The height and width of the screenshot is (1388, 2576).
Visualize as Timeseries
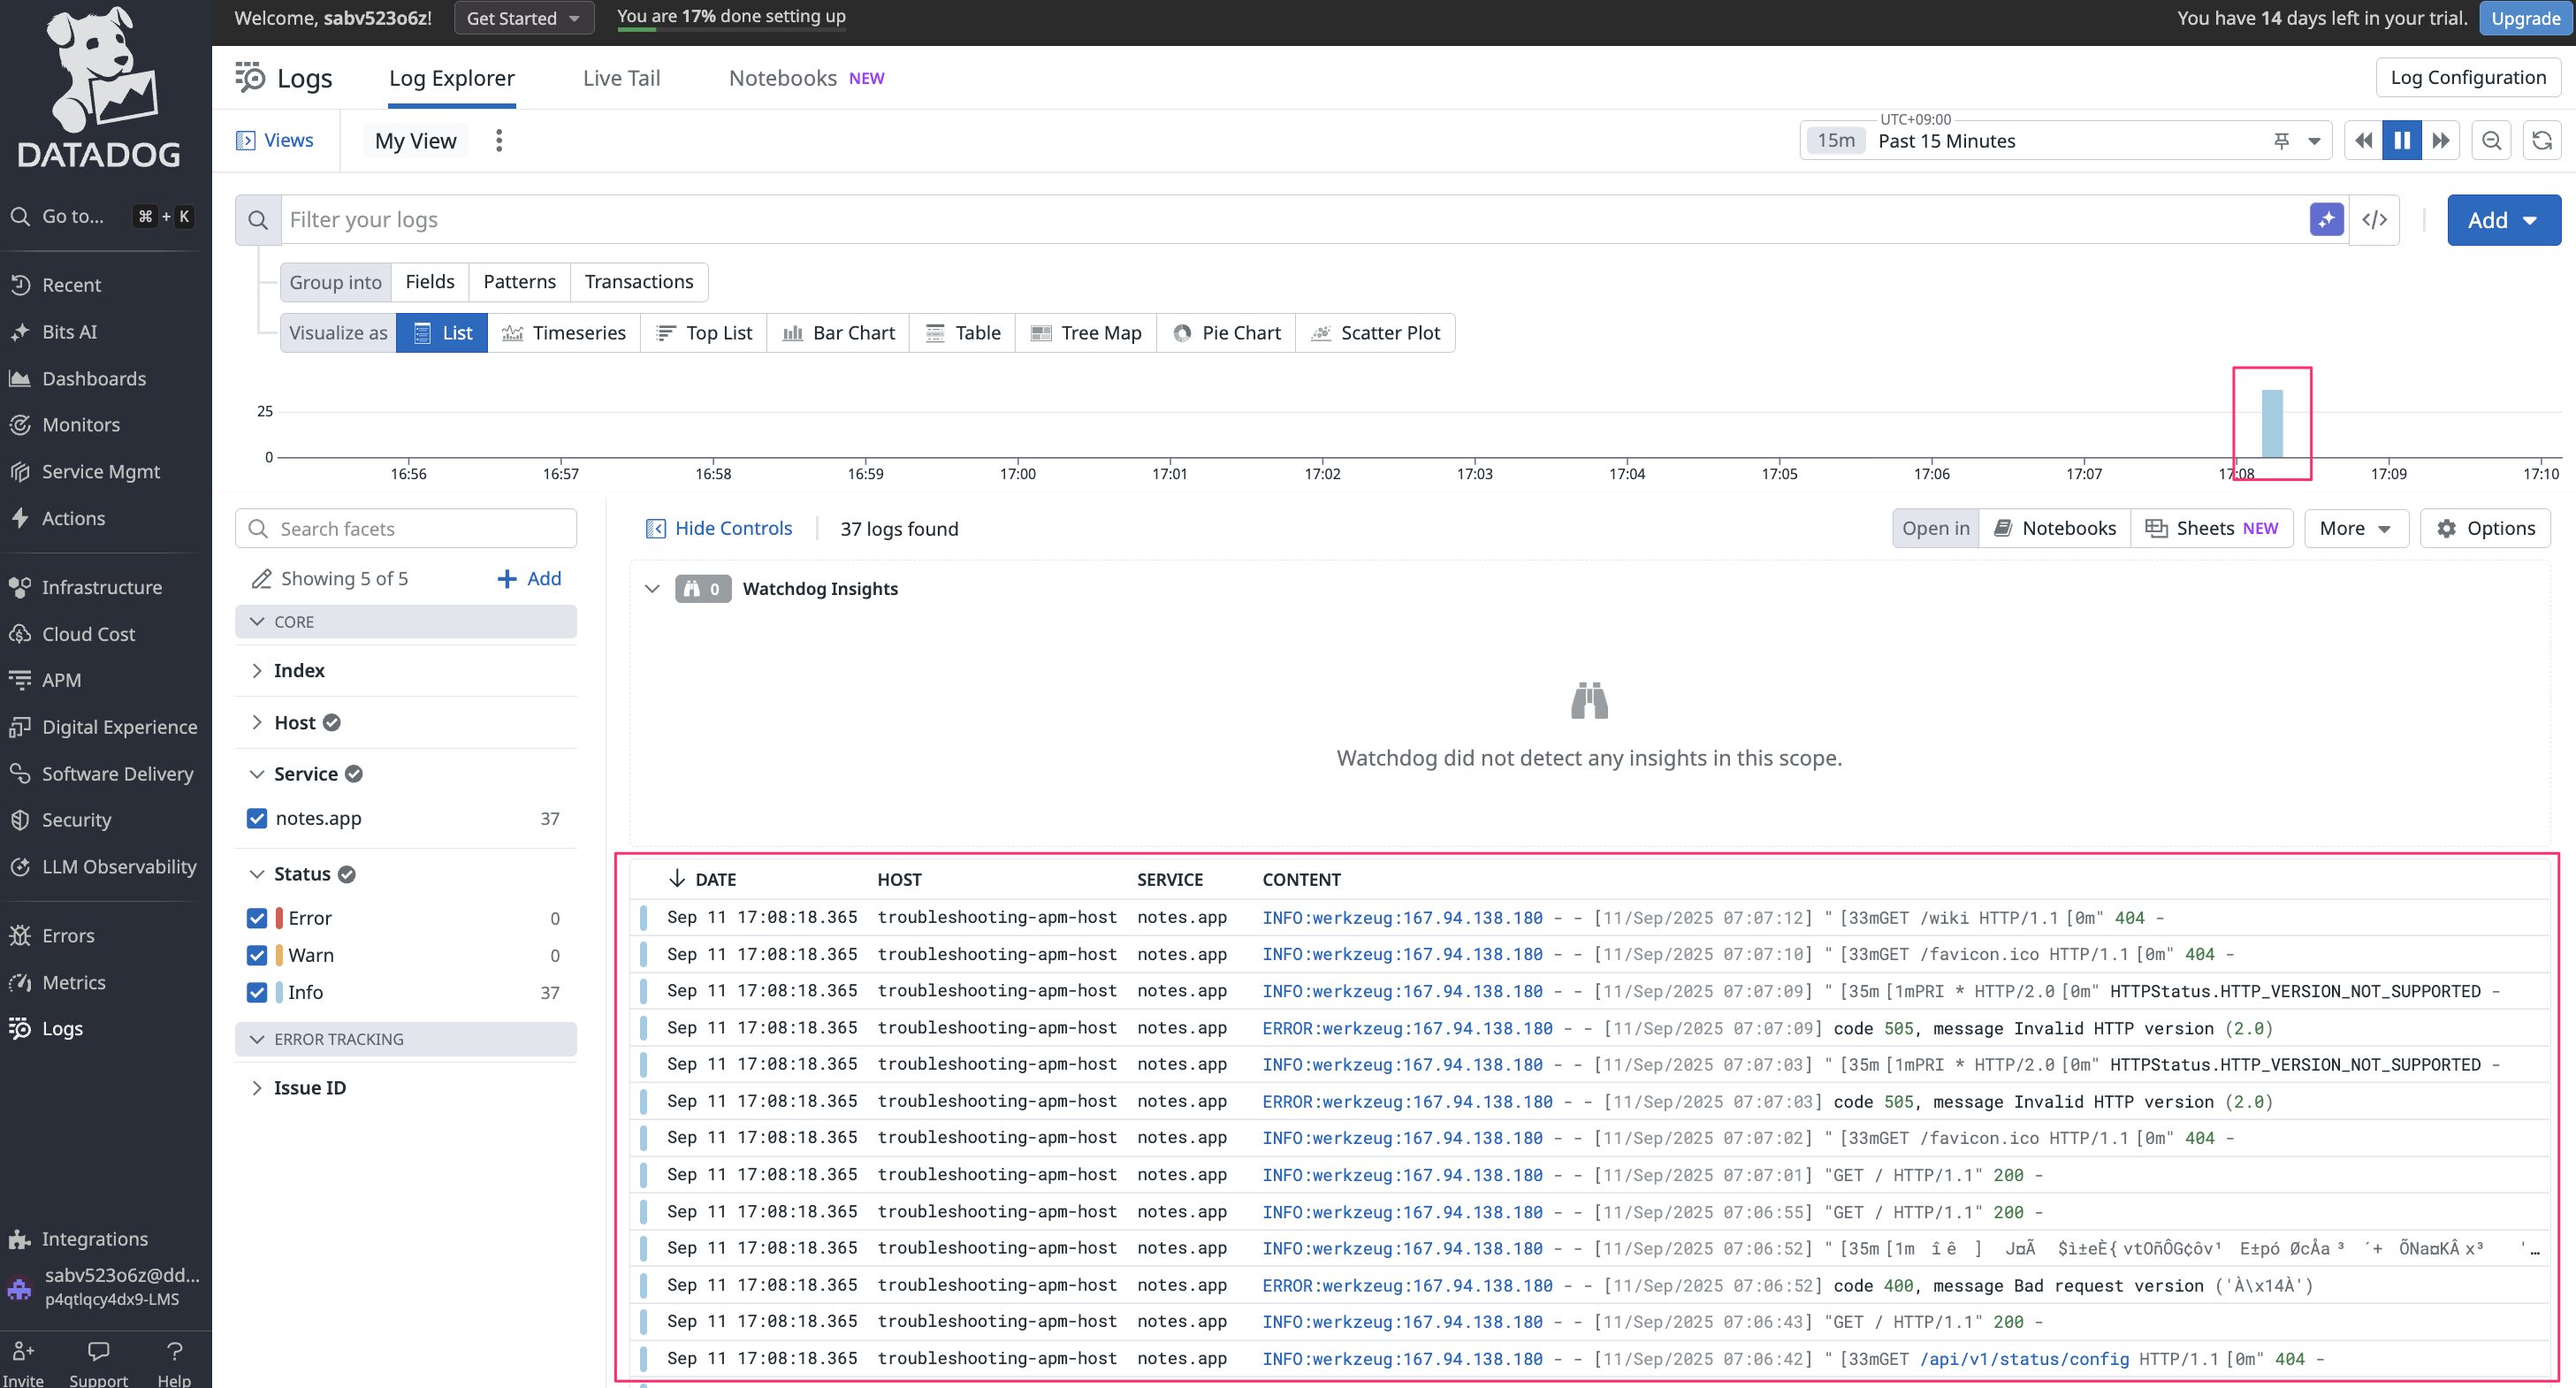(564, 333)
